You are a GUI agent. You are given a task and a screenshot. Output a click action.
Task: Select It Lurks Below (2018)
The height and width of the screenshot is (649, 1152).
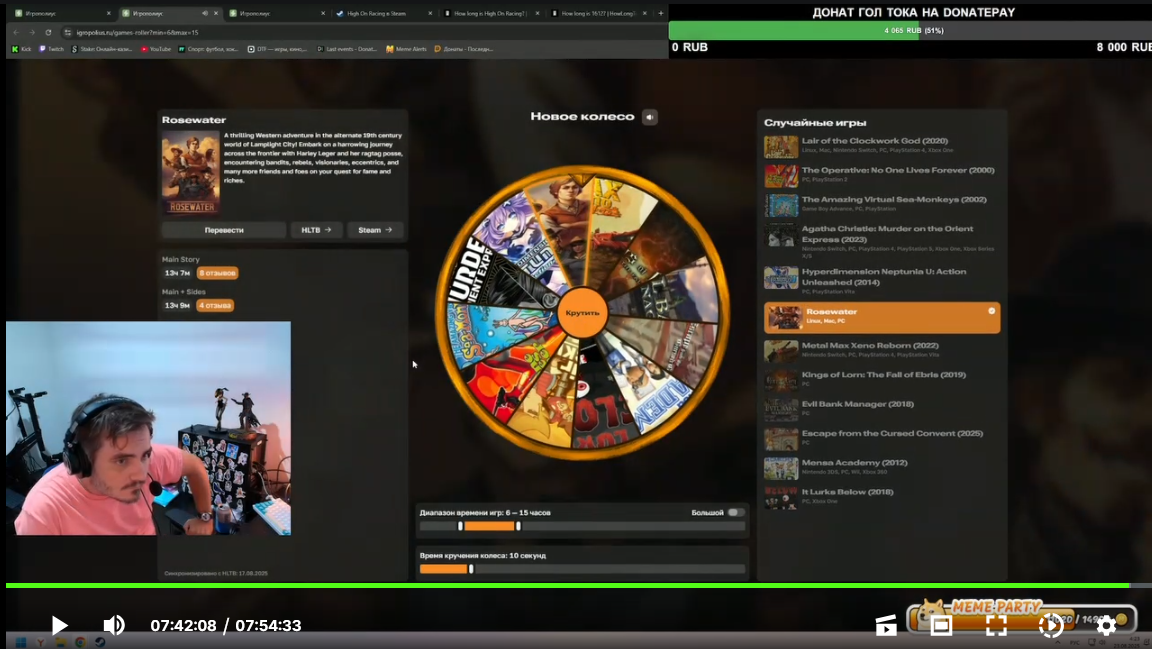[882, 496]
